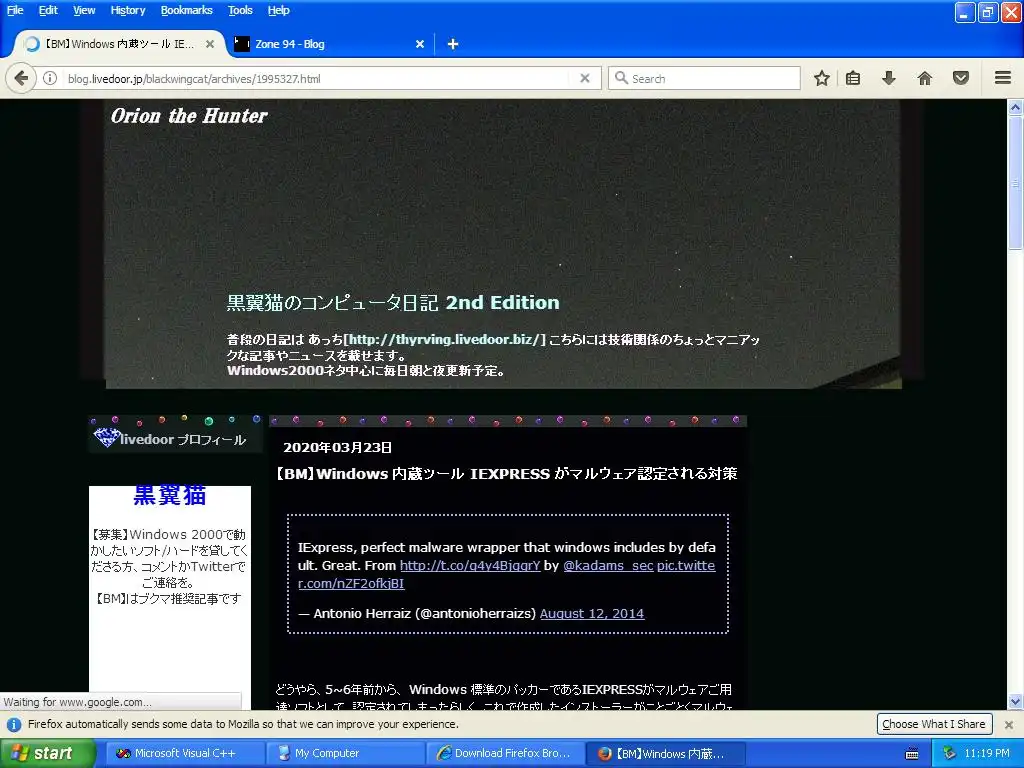Switch to Microsoft Visual C++ taskbar item
Image resolution: width=1024 pixels, height=768 pixels.
tap(185, 754)
